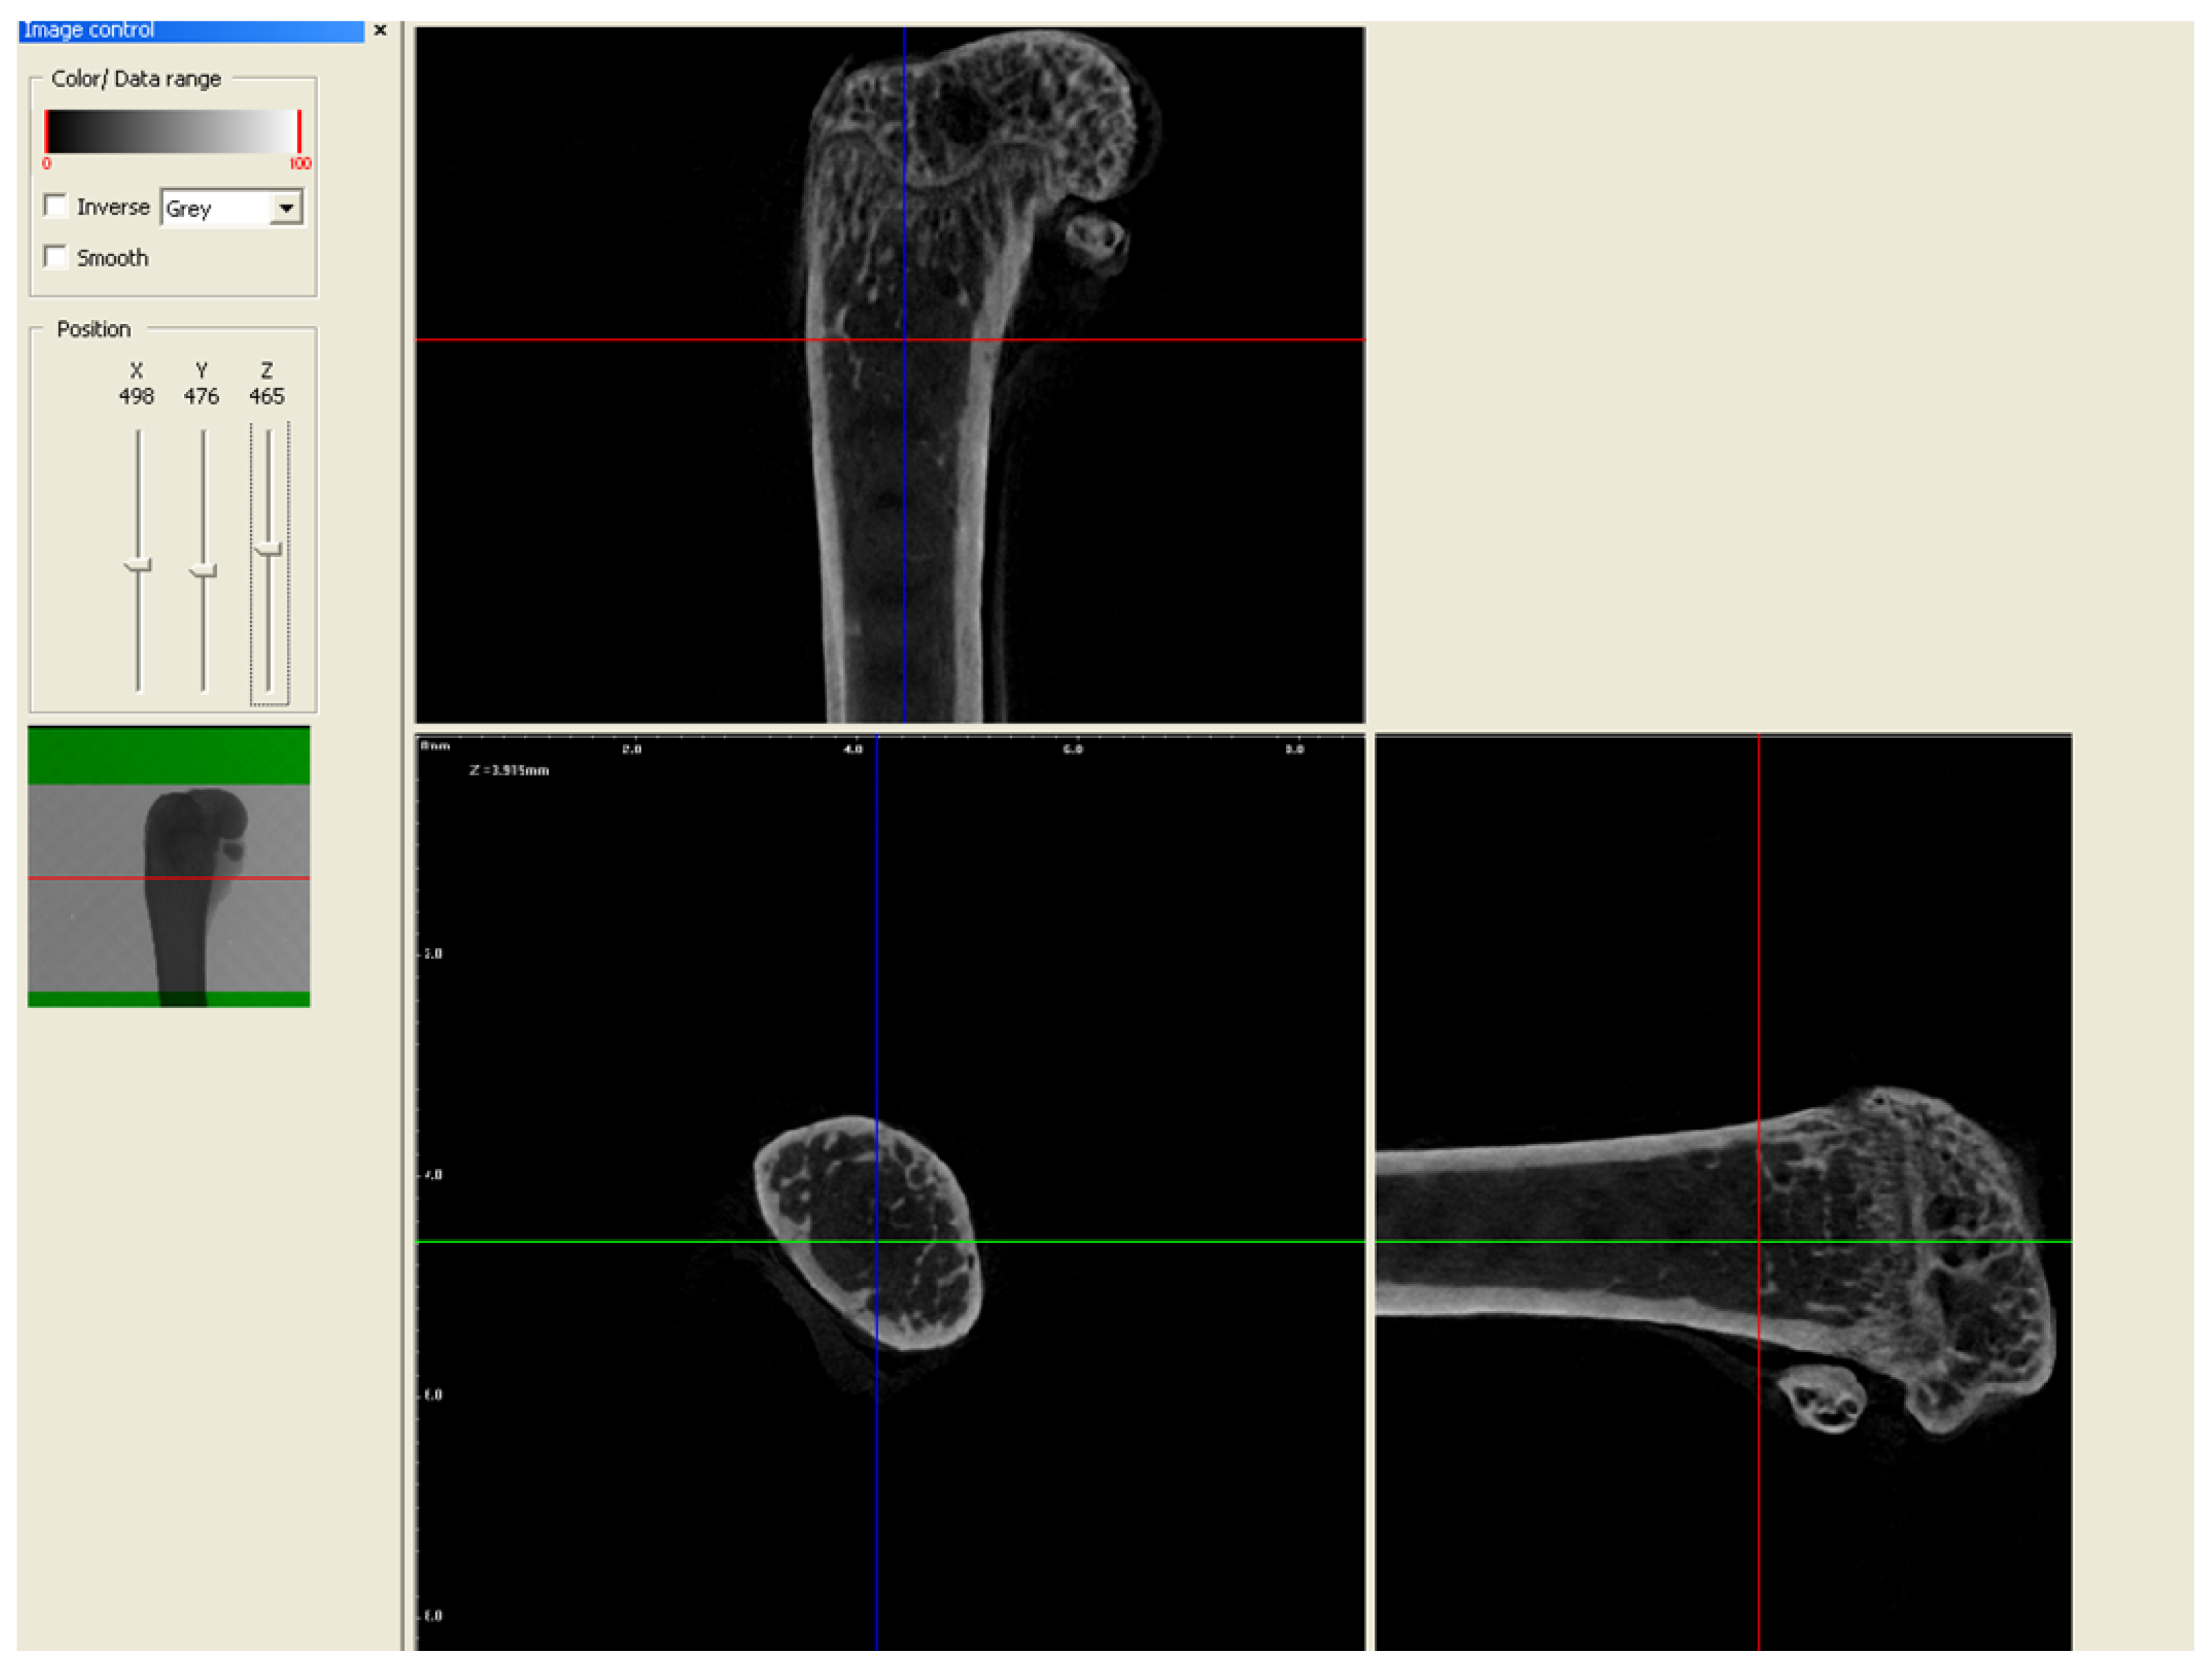The height and width of the screenshot is (1677, 2212).
Task: Click the Z=3.915mm label in transaxial view
Action: point(509,770)
